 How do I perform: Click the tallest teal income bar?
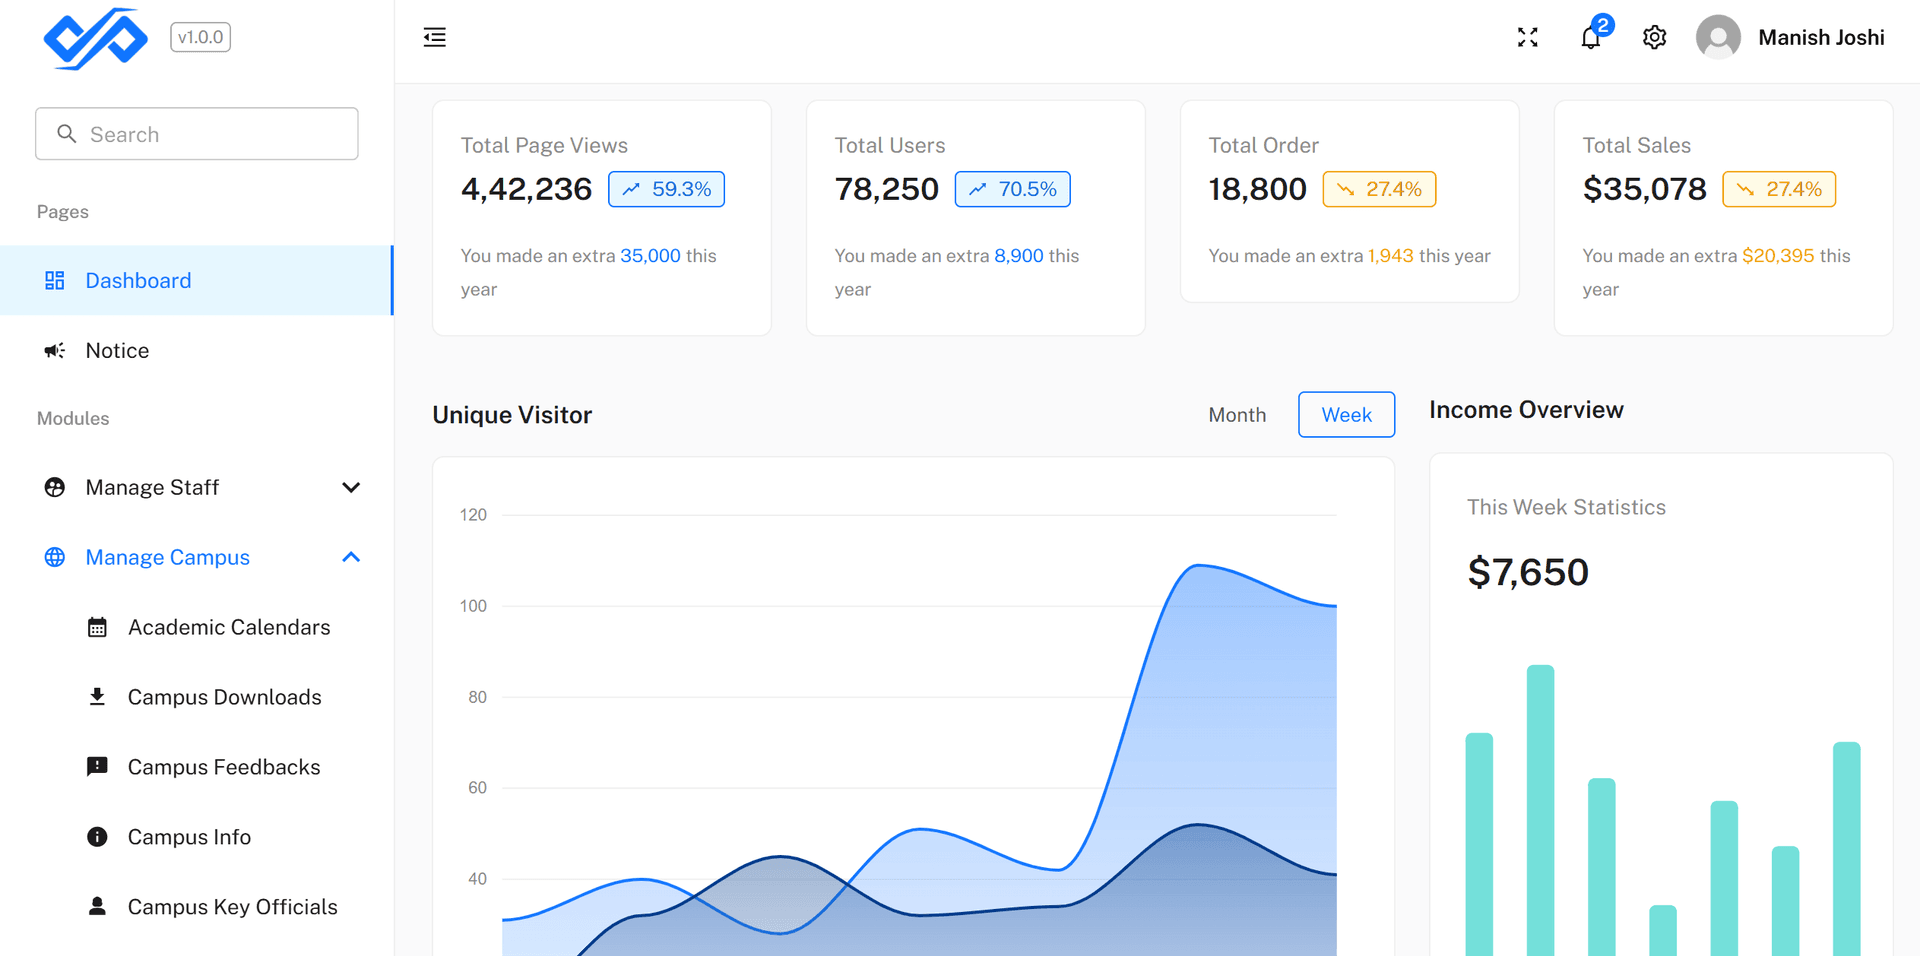click(x=1540, y=810)
